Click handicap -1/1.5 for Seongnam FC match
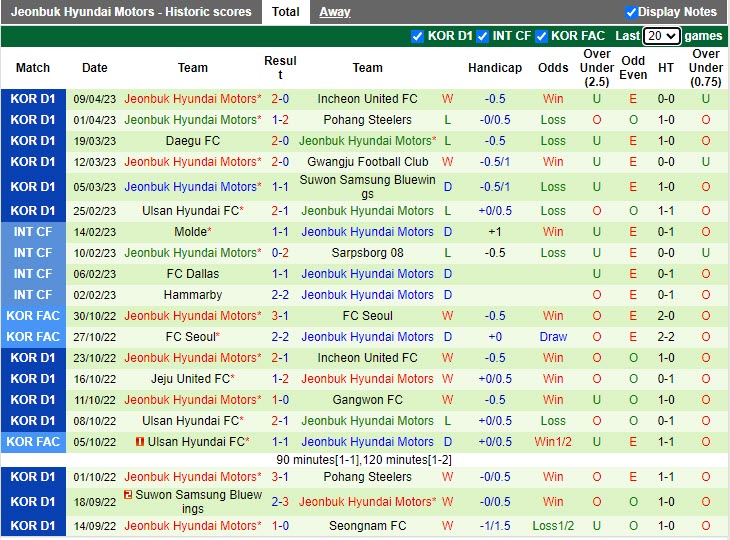This screenshot has height=540, width=730. pyautogui.click(x=495, y=526)
